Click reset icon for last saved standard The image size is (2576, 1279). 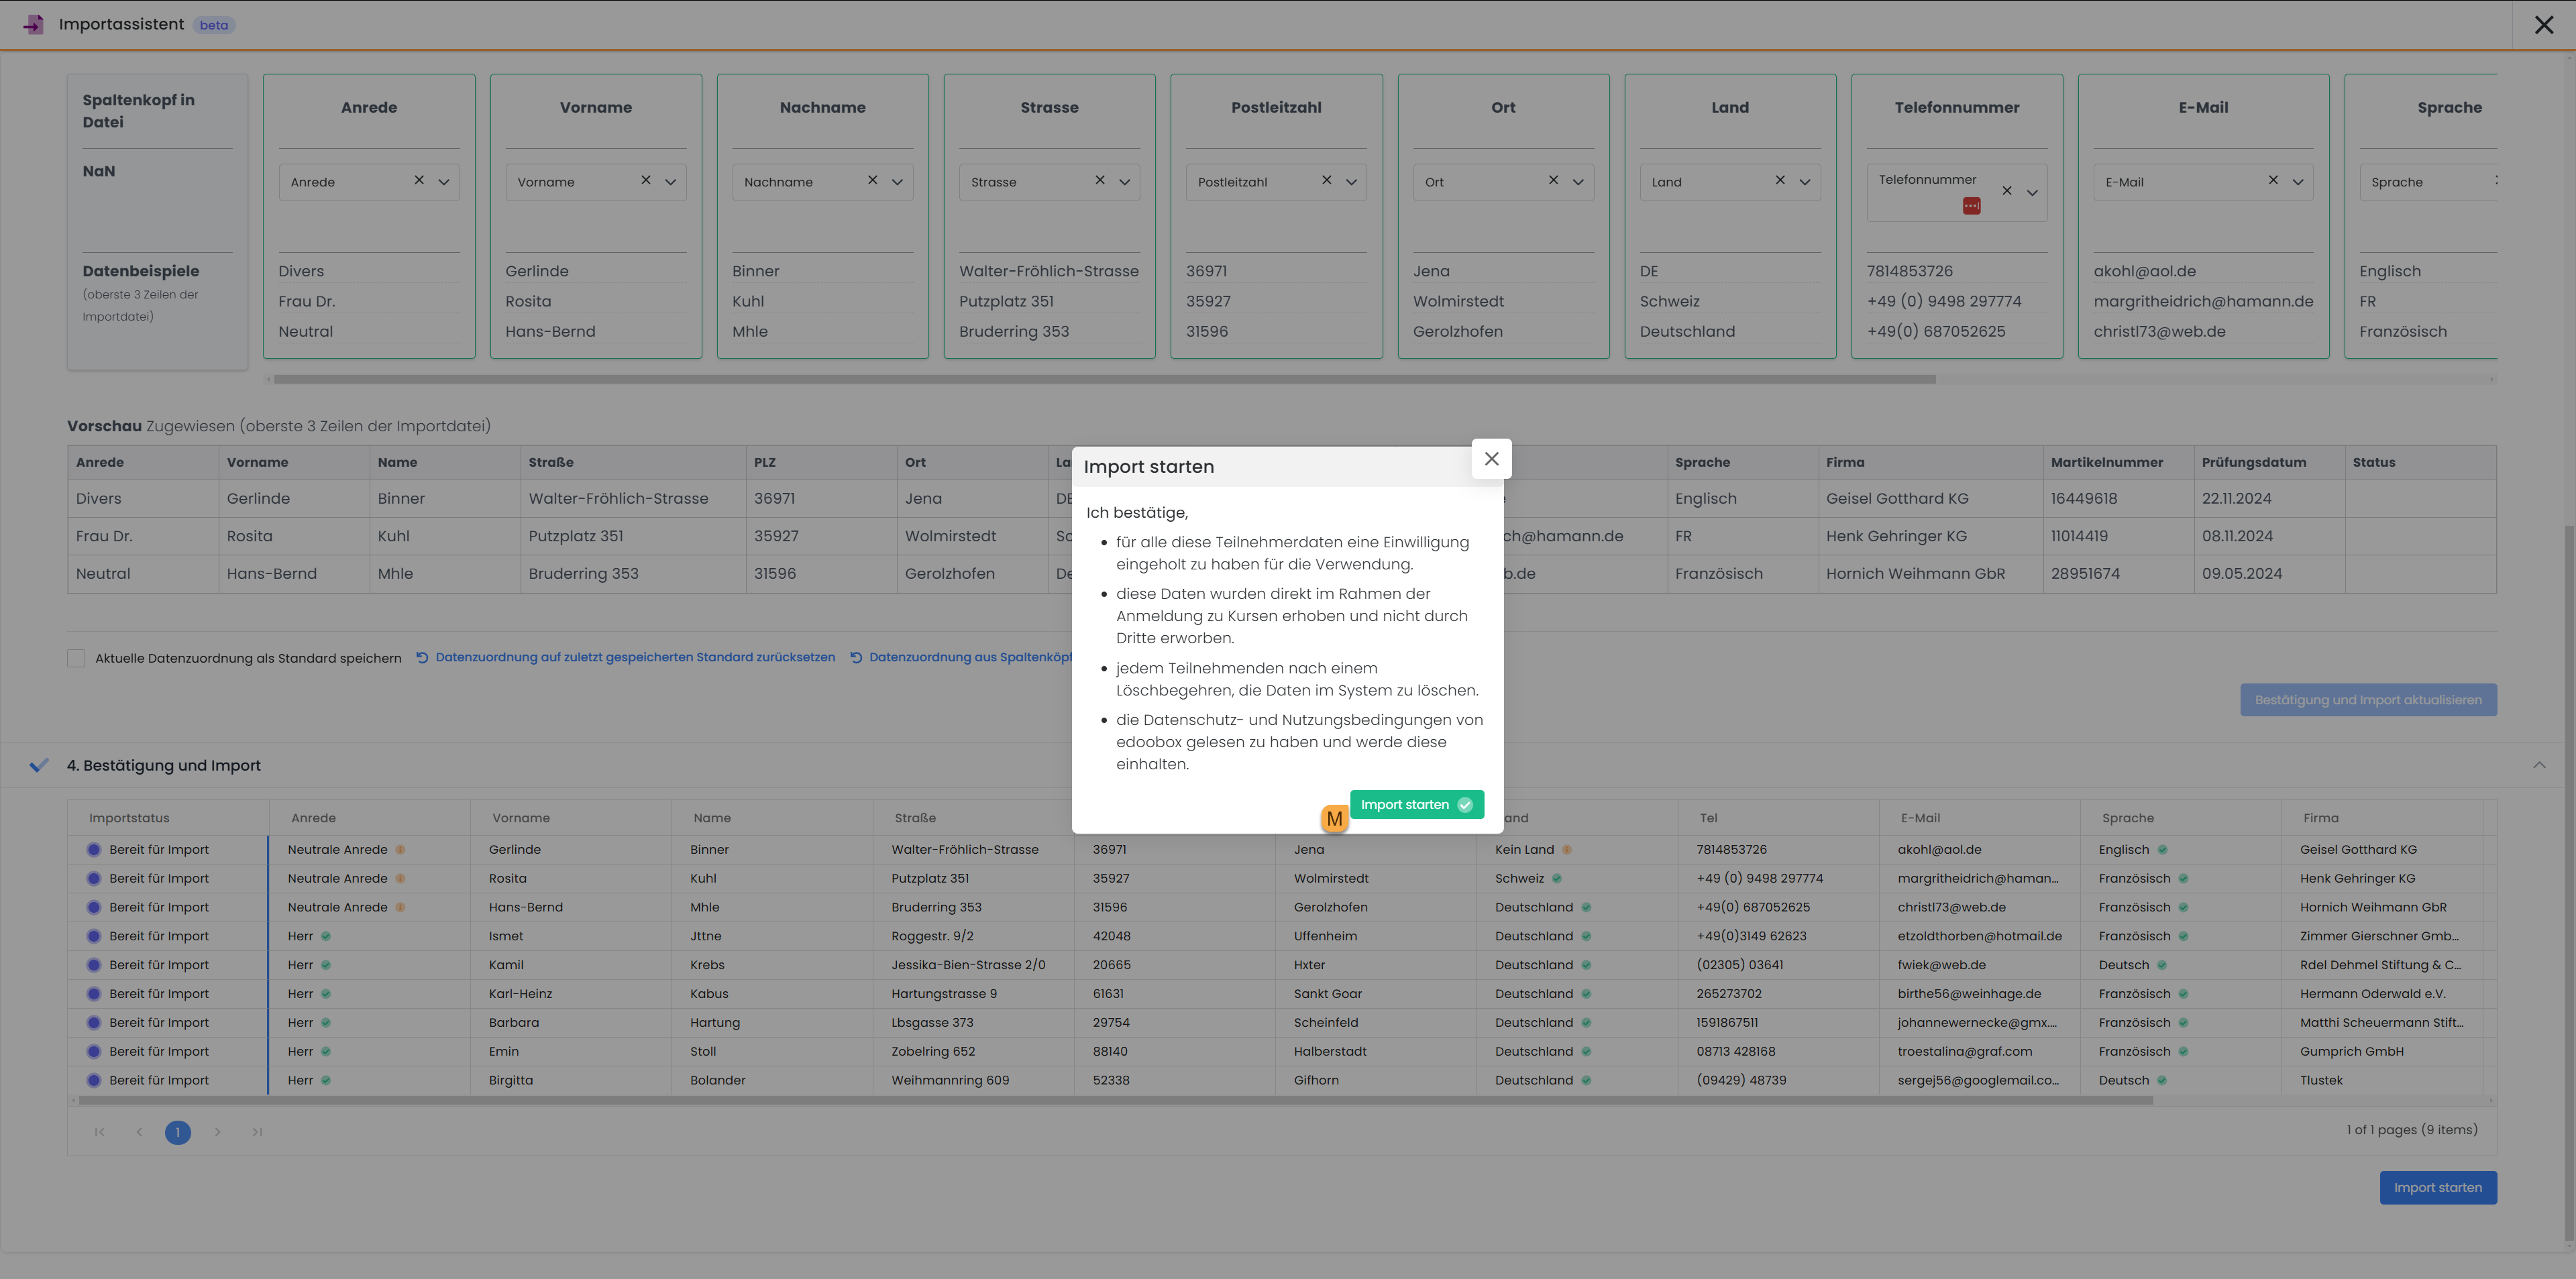422,657
